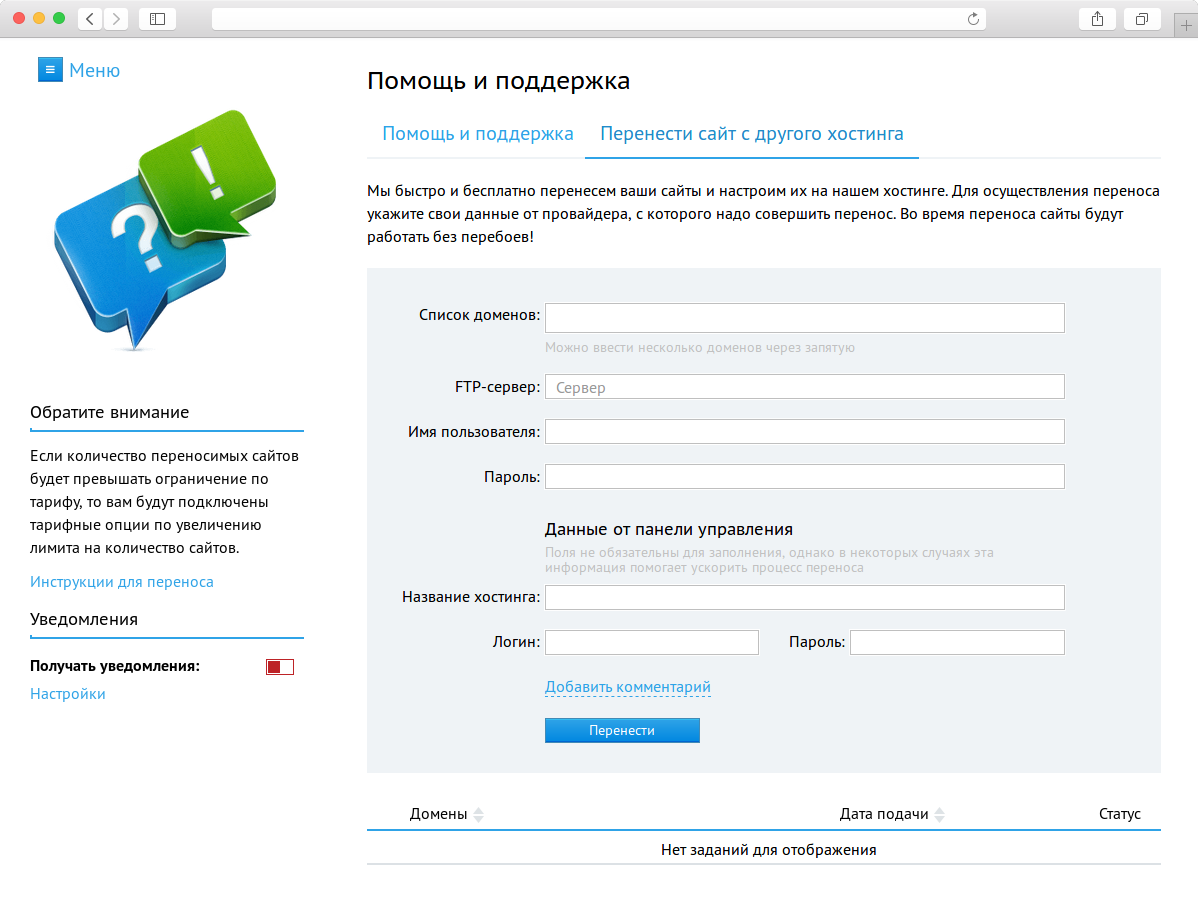Click the page title Помощь и поддержка

coord(498,81)
